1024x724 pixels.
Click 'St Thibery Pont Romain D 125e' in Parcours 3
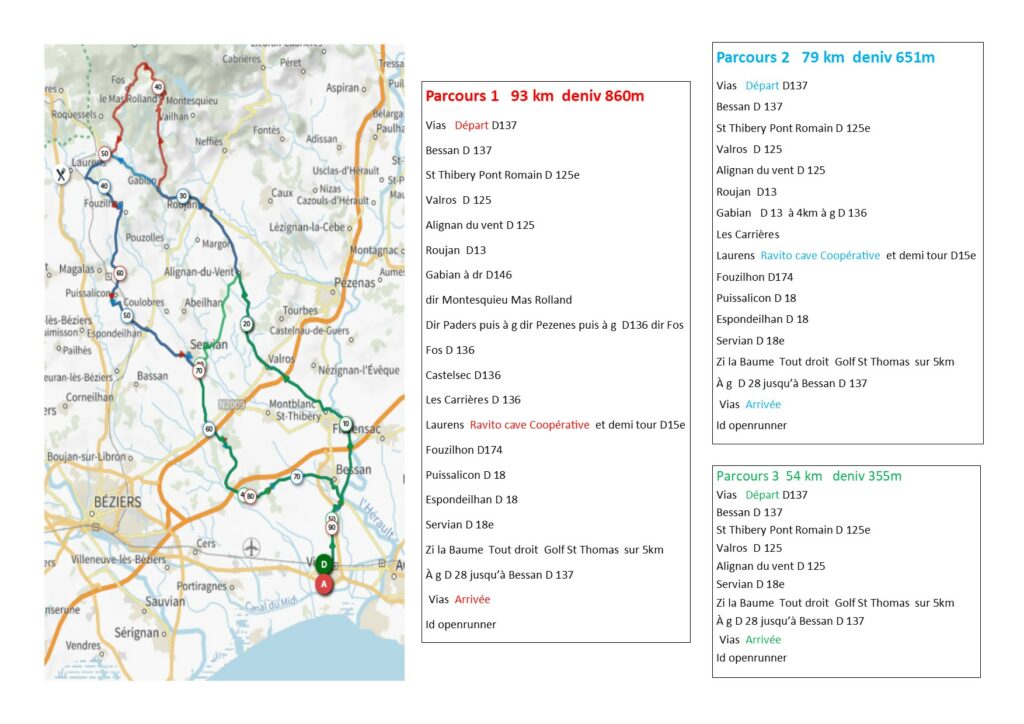pos(793,530)
